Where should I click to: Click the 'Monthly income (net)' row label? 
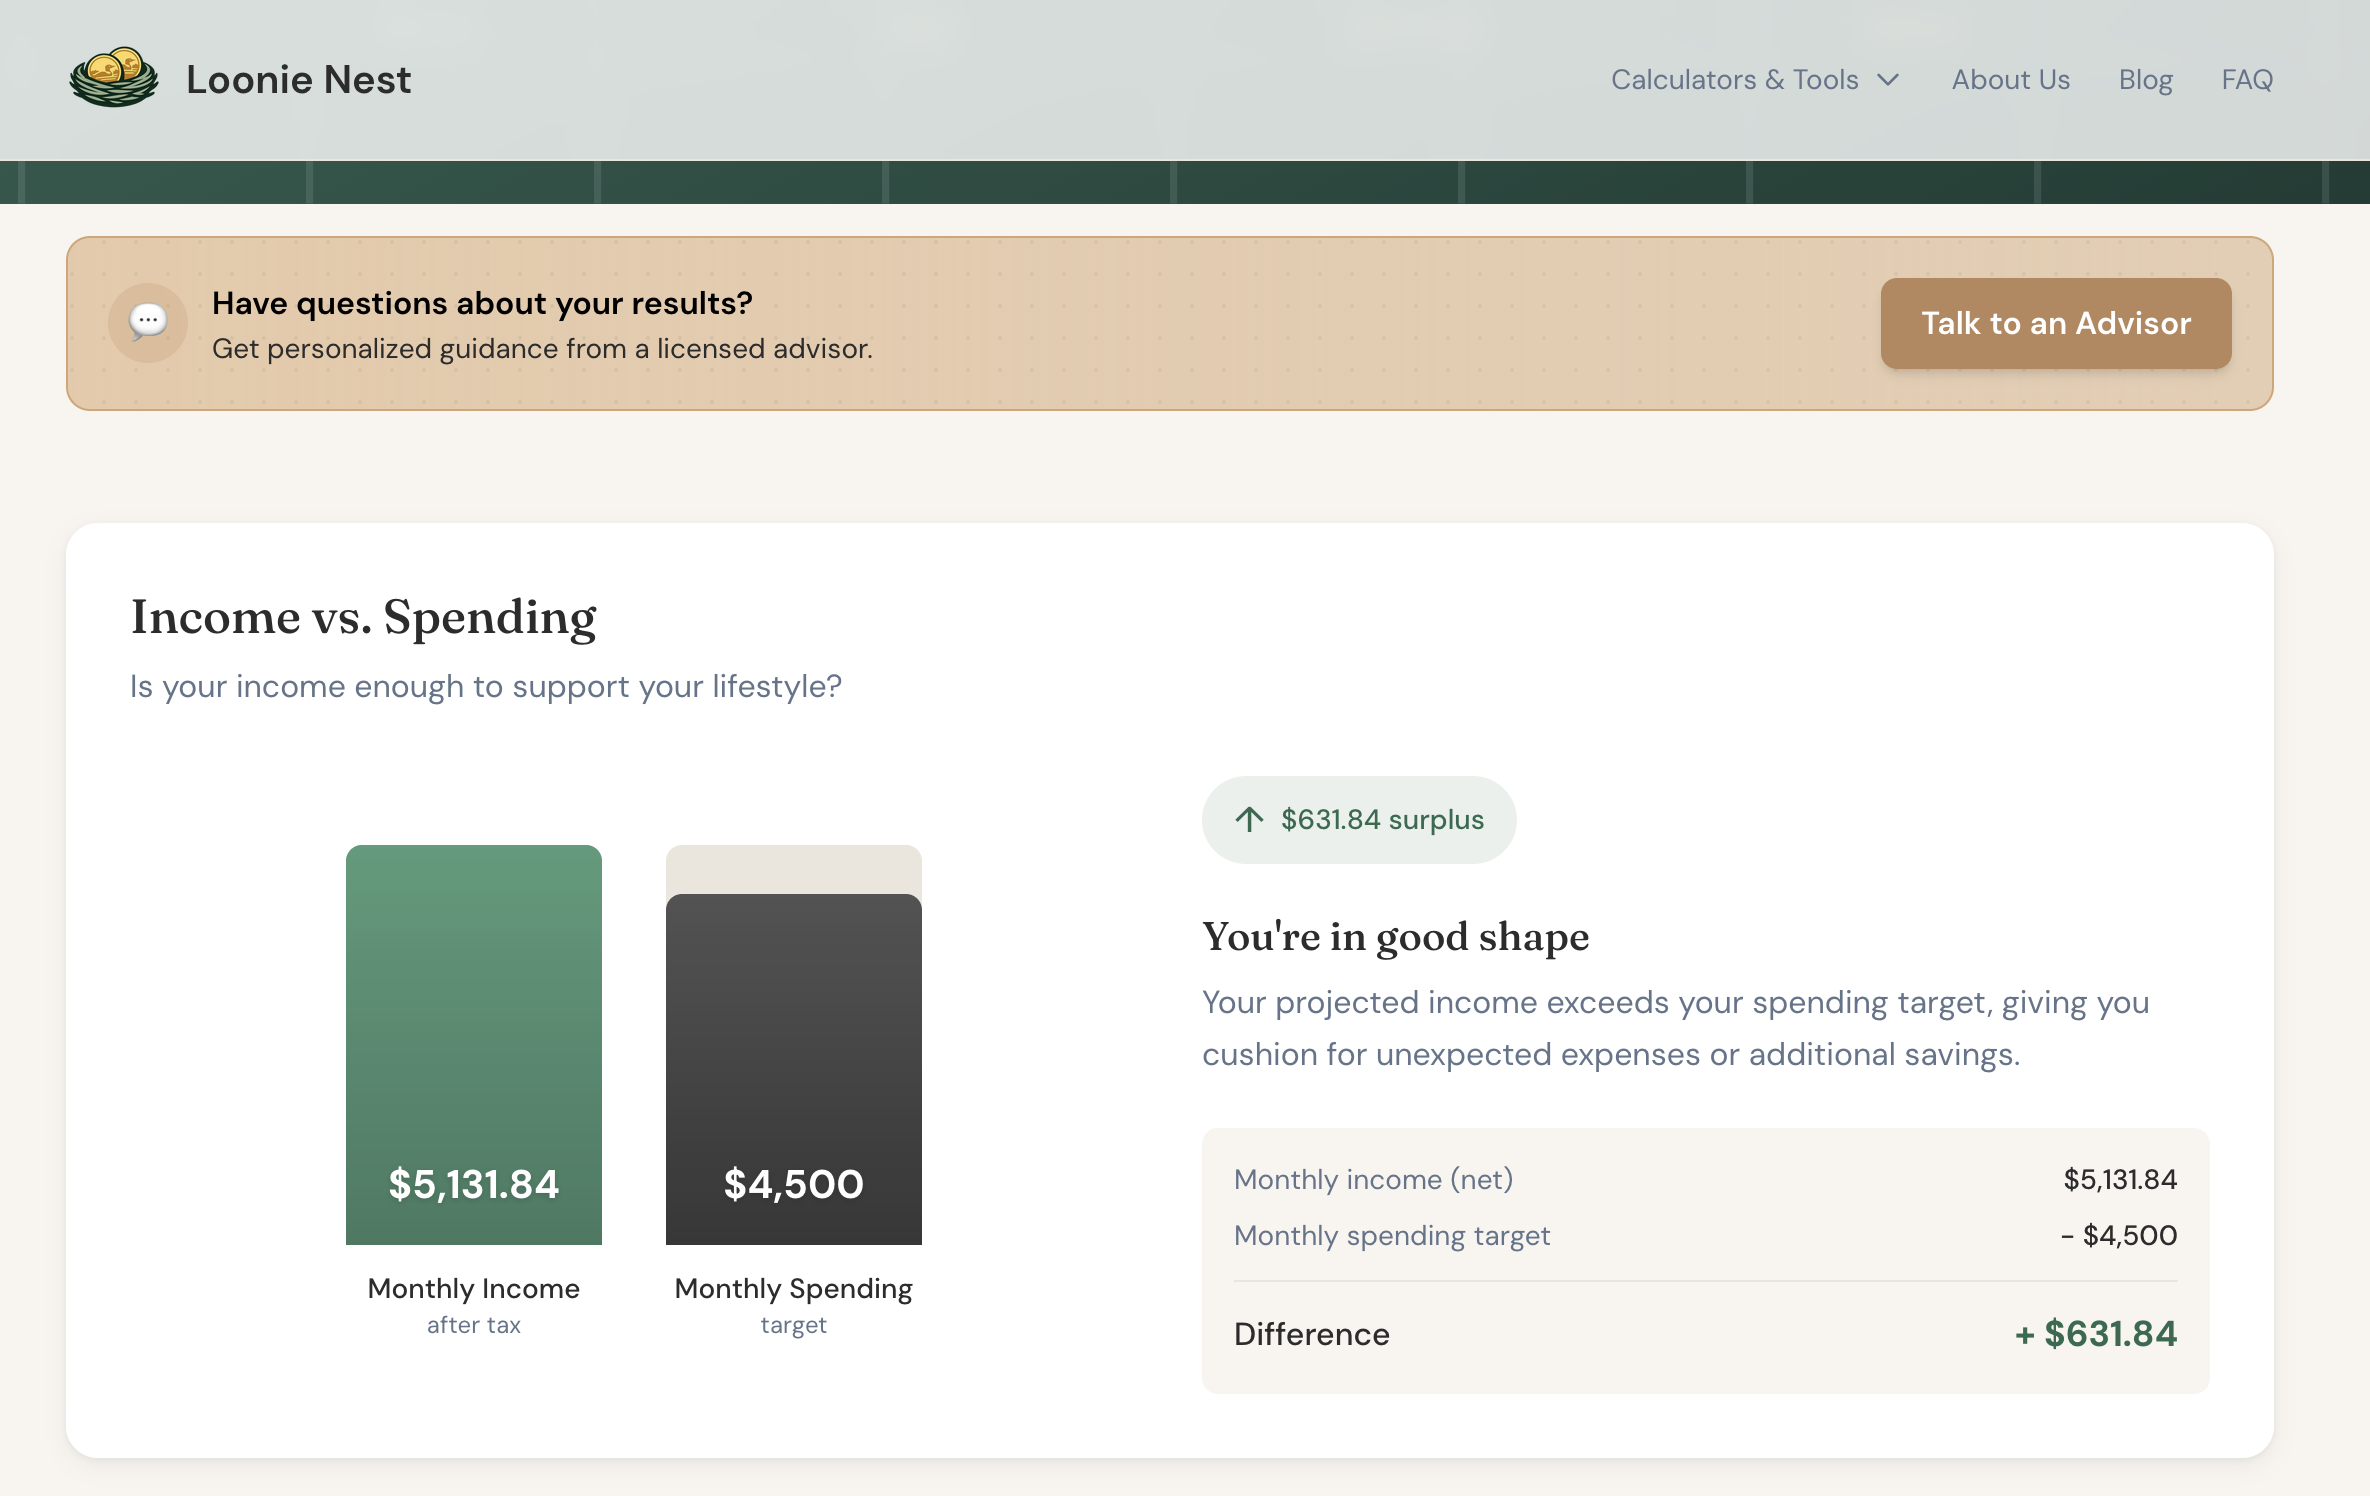(x=1373, y=1180)
